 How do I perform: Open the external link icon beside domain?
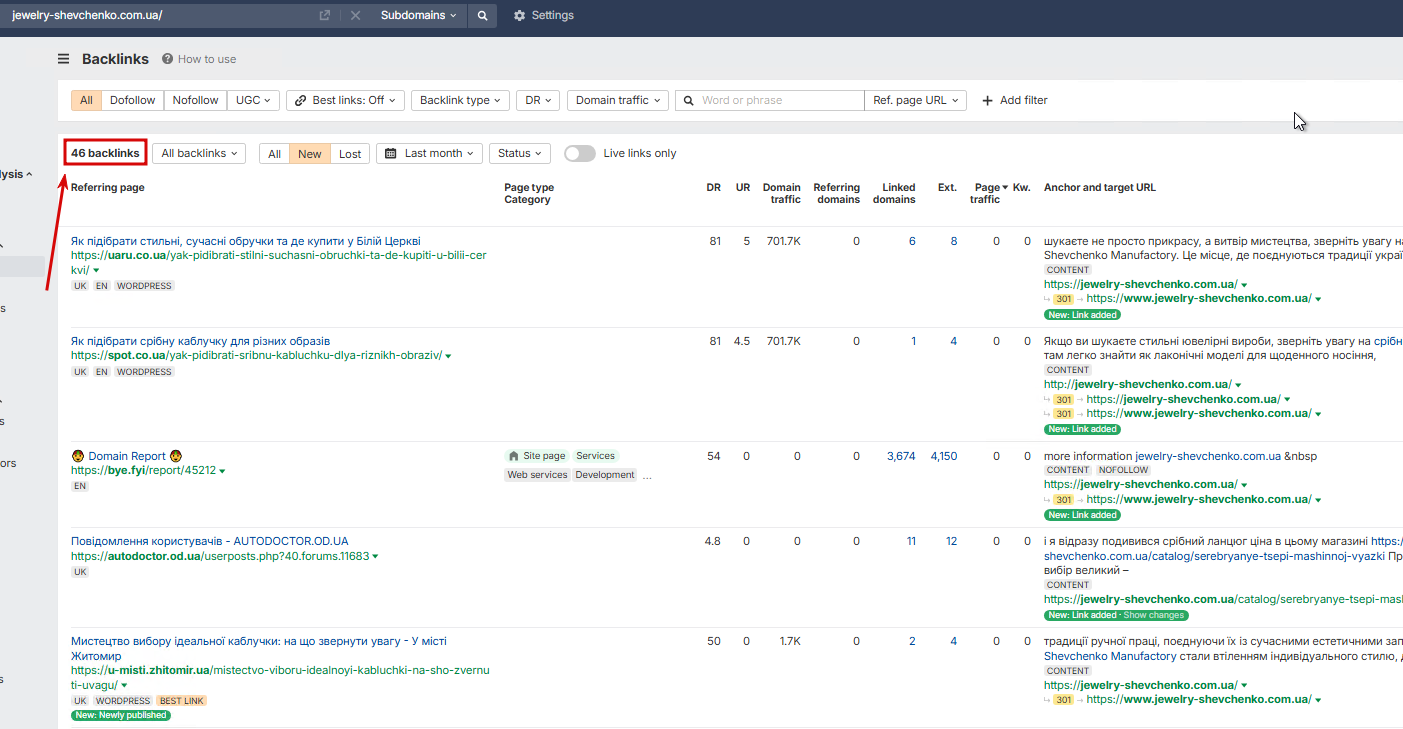pyautogui.click(x=325, y=16)
